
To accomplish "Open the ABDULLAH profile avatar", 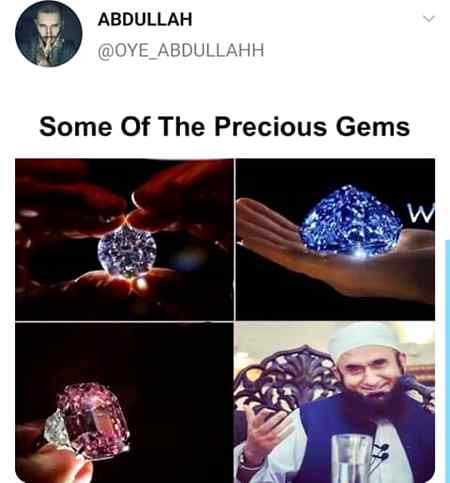I will point(49,34).
